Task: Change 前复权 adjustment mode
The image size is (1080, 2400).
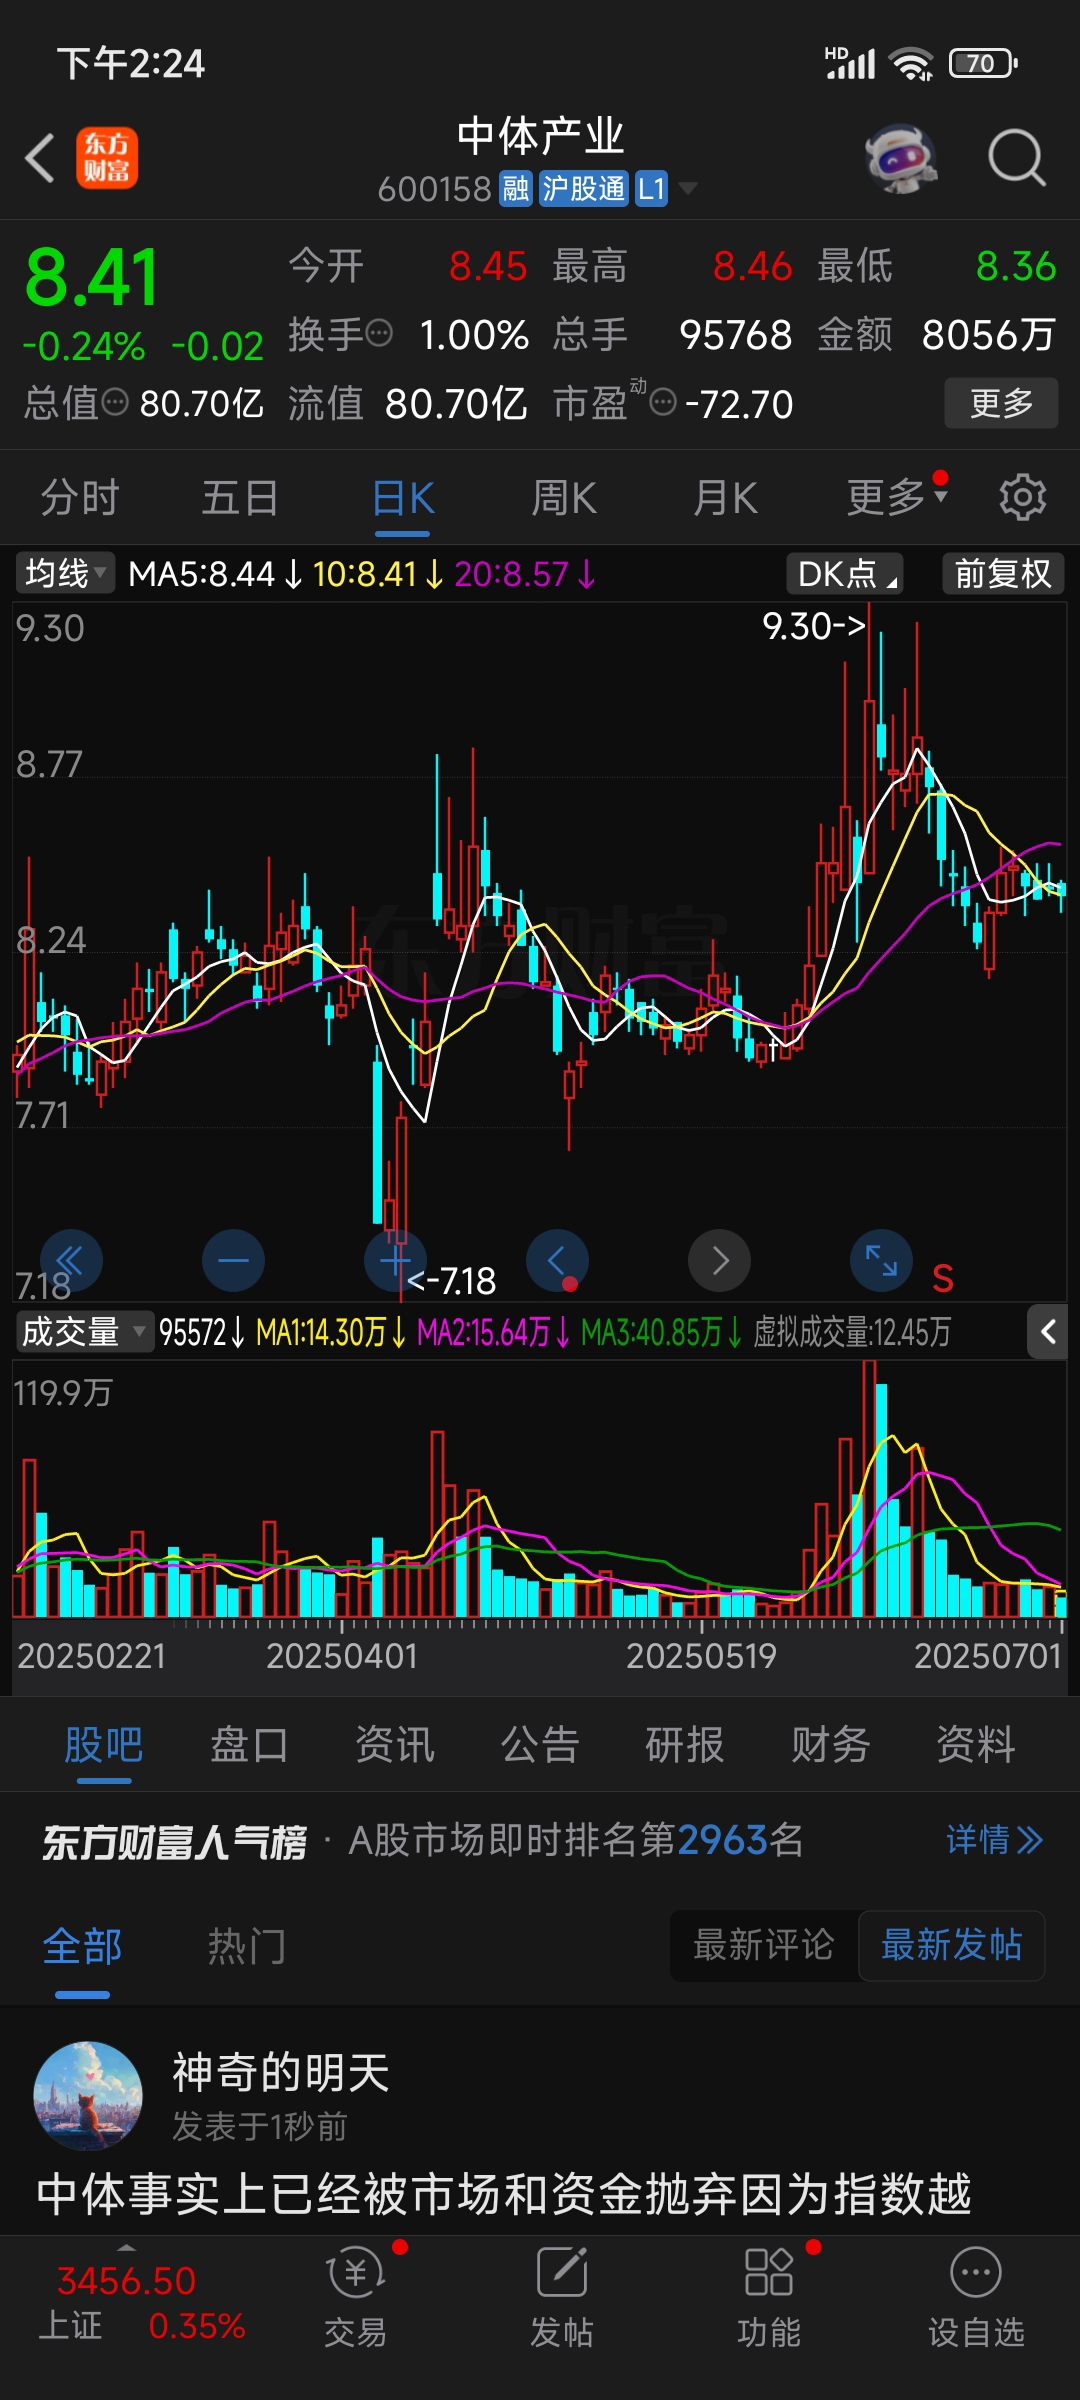Action: [1003, 574]
